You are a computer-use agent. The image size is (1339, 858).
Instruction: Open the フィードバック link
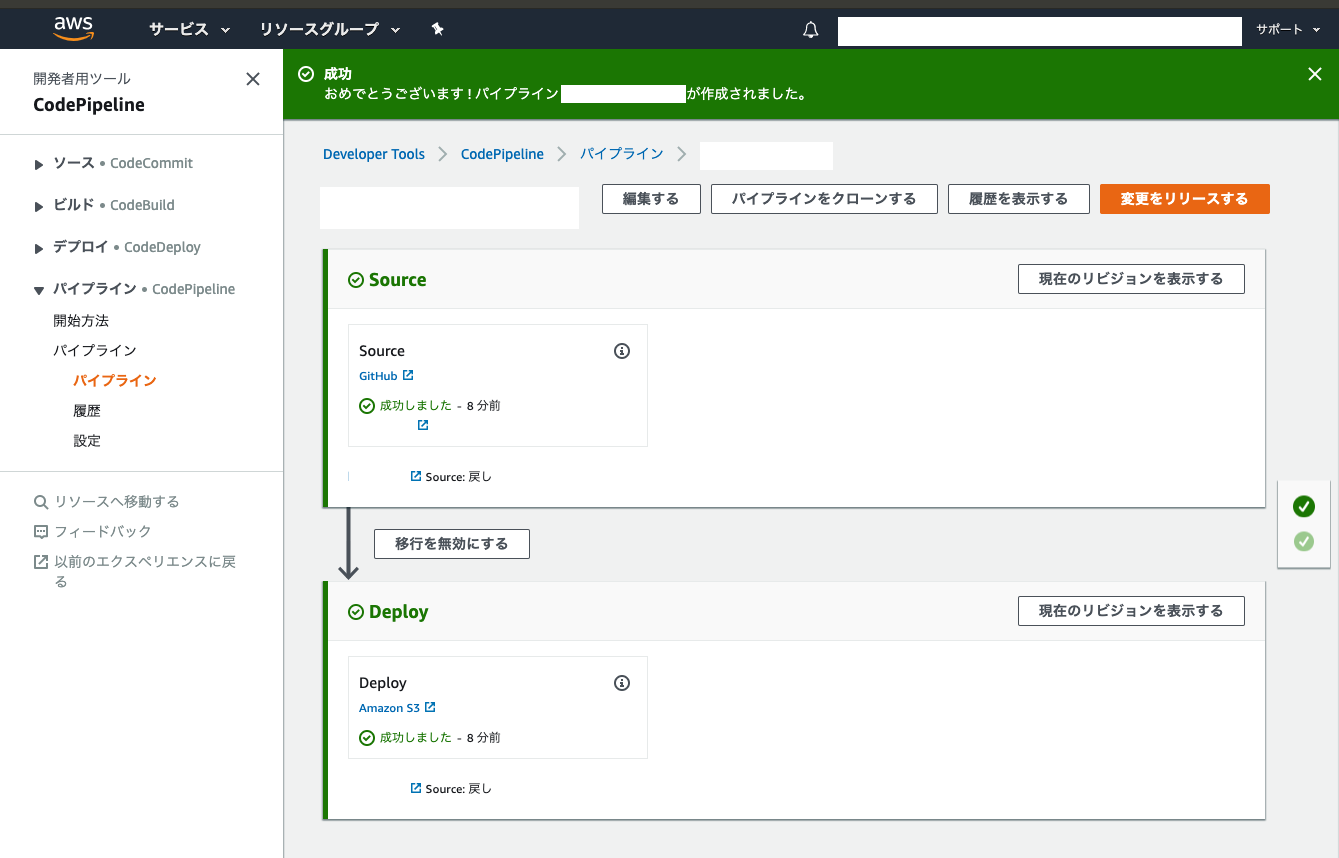pyautogui.click(x=103, y=532)
